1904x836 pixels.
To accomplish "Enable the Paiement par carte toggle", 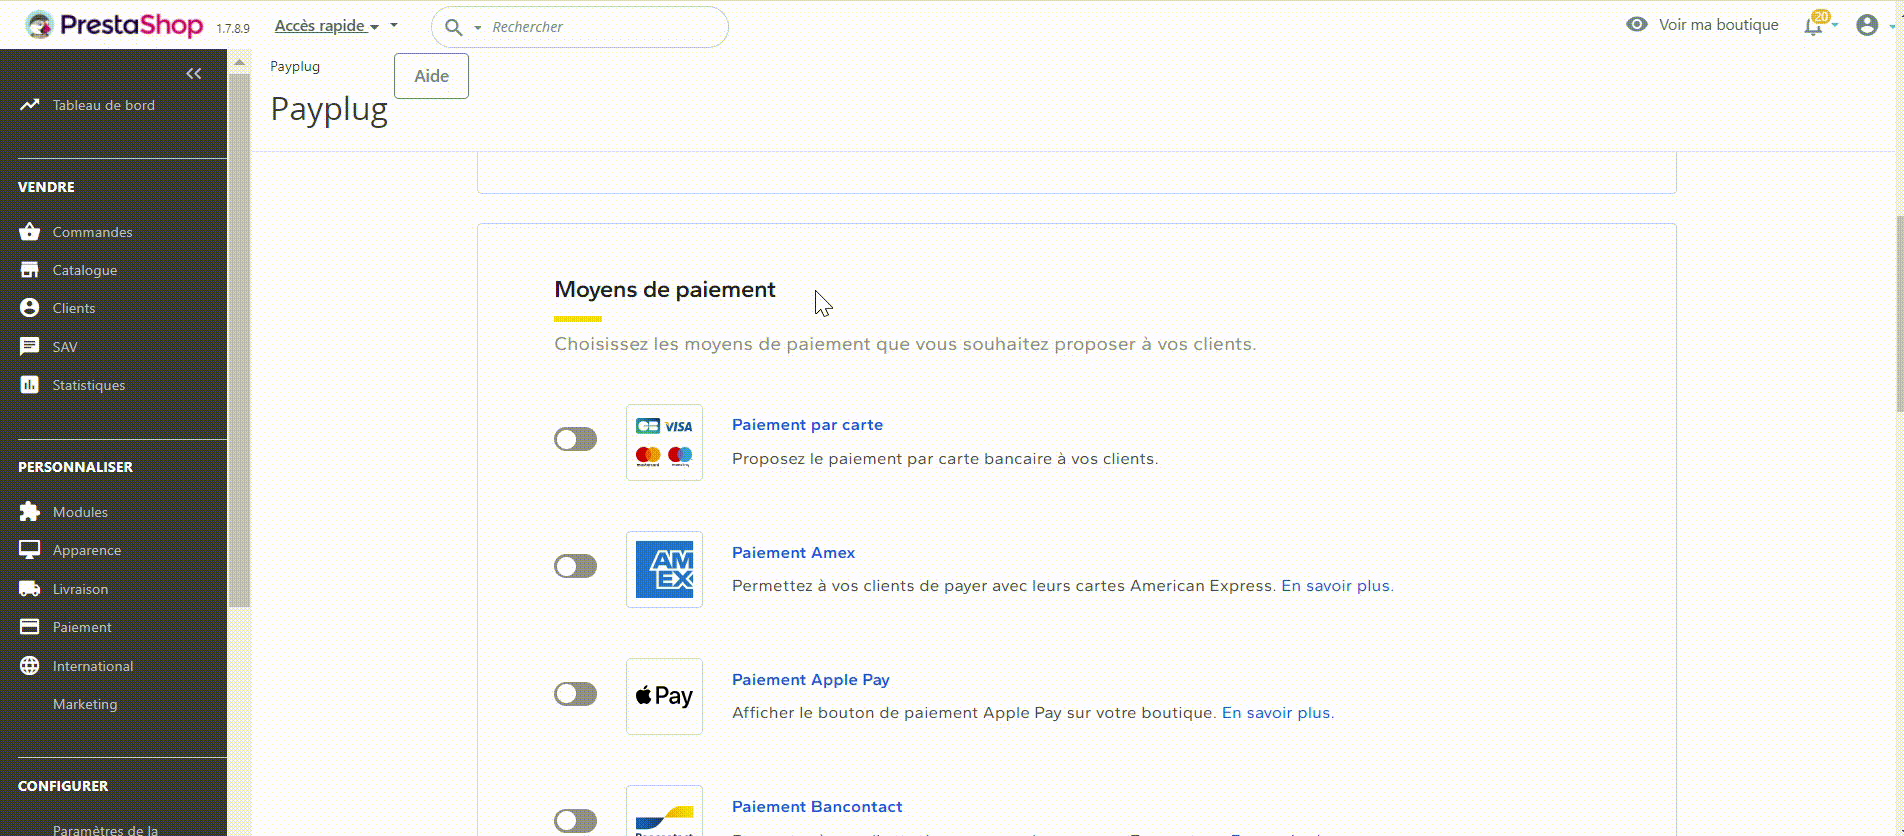I will pyautogui.click(x=575, y=439).
